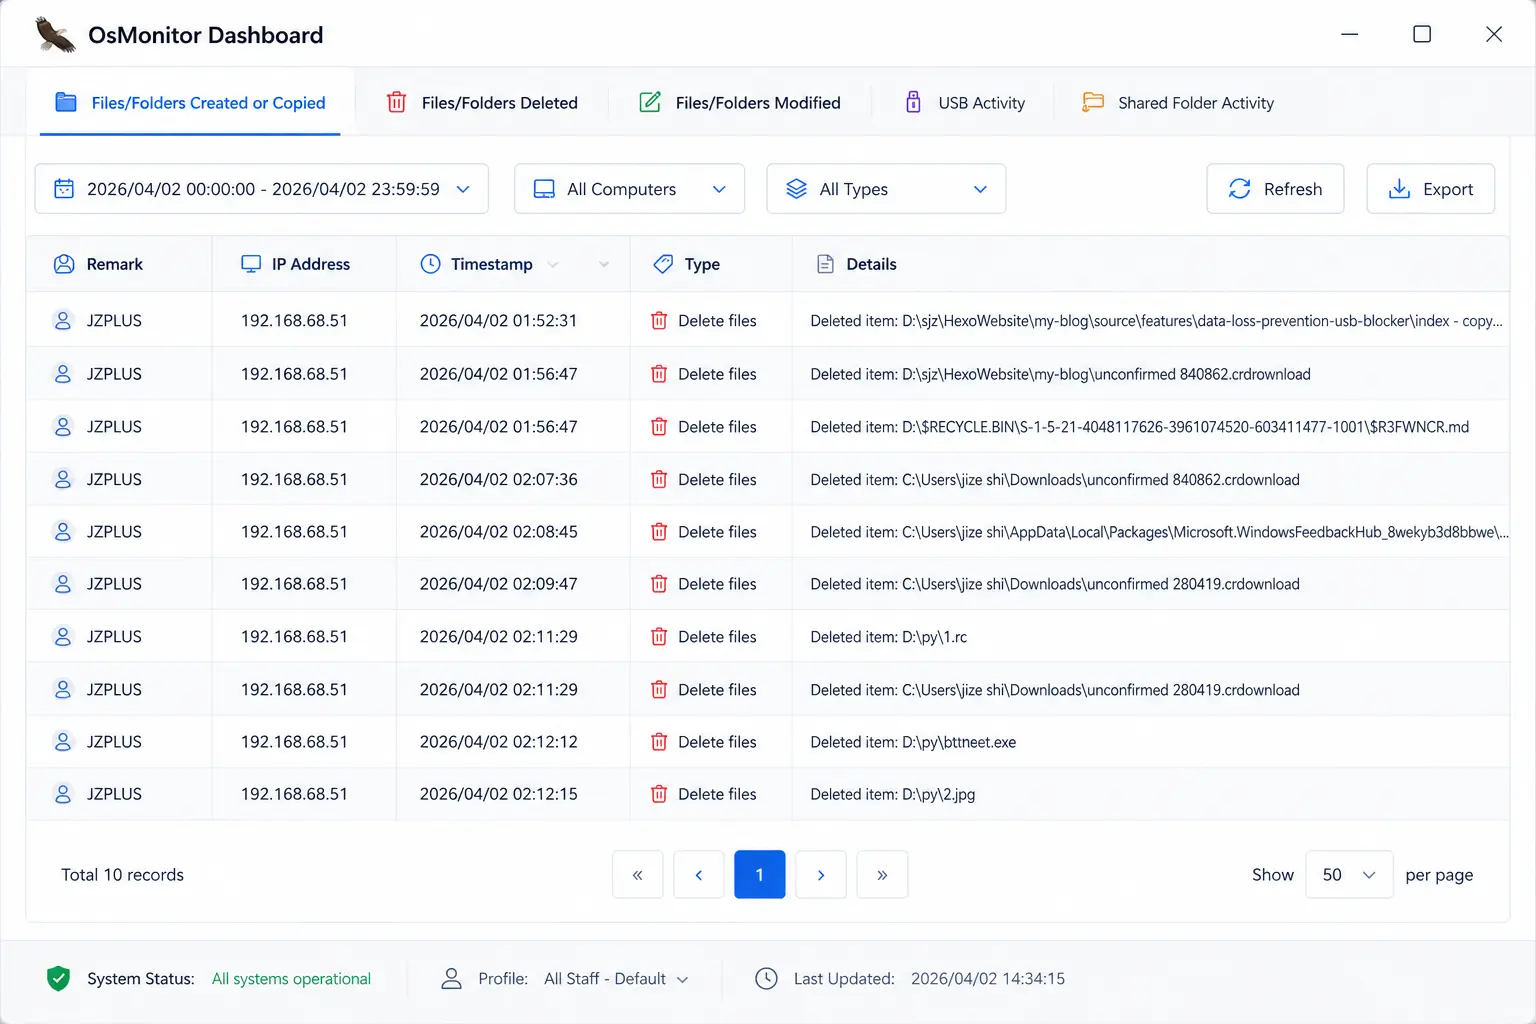Switch to the Files/Folders Created or Copied tab
The width and height of the screenshot is (1536, 1024).
point(190,102)
